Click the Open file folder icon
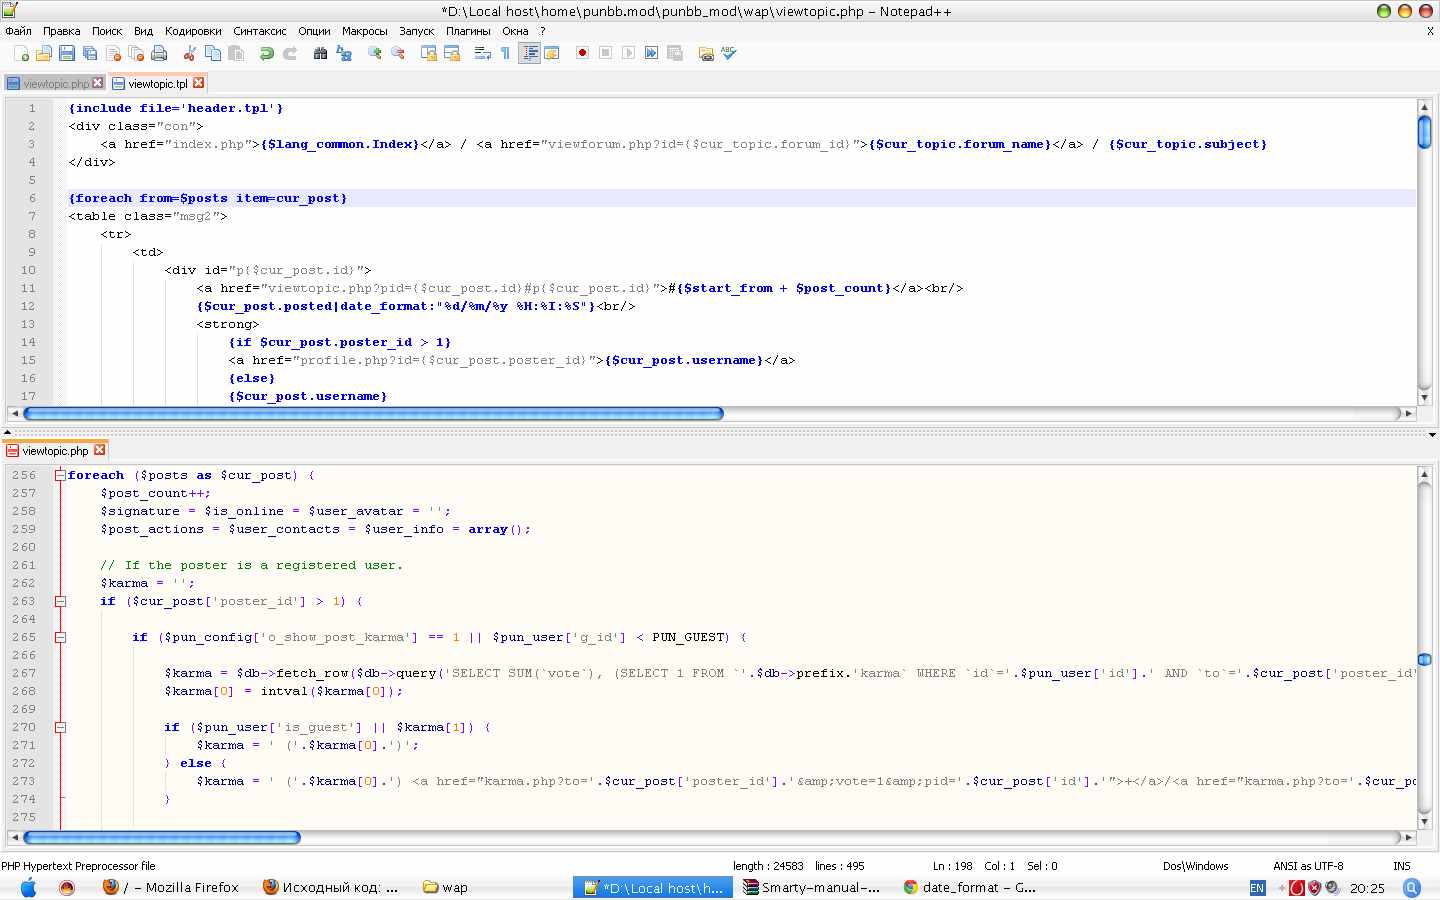 tap(44, 53)
